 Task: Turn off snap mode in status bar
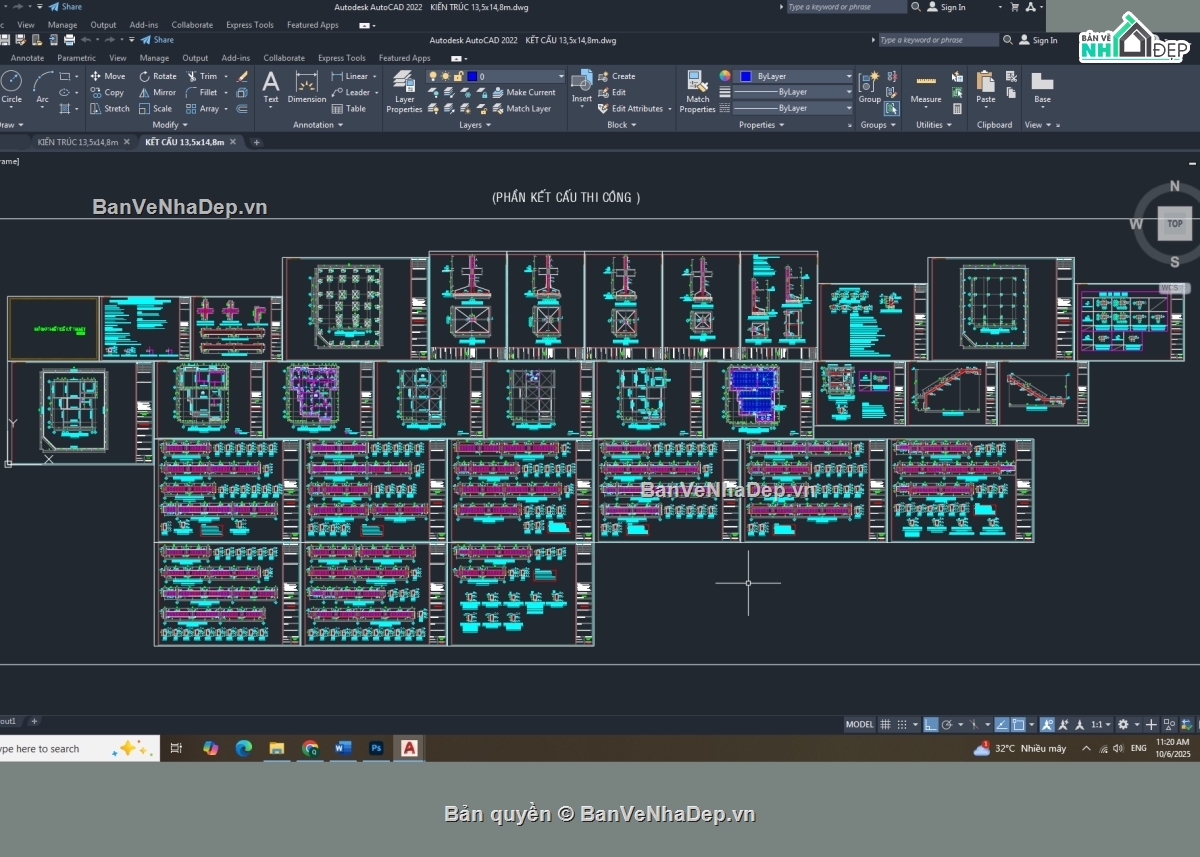pos(902,724)
